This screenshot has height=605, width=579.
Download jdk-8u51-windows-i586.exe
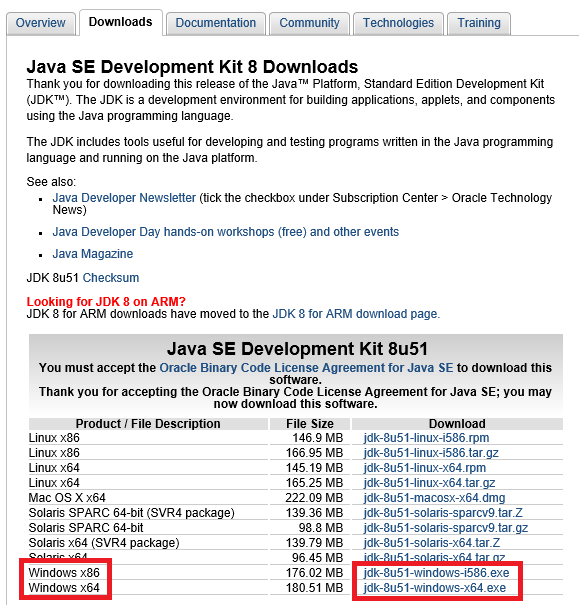click(x=436, y=573)
